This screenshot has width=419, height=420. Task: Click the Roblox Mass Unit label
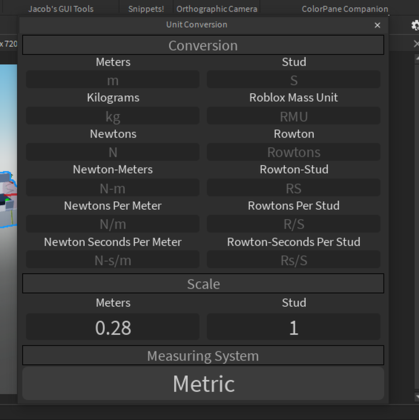(294, 98)
